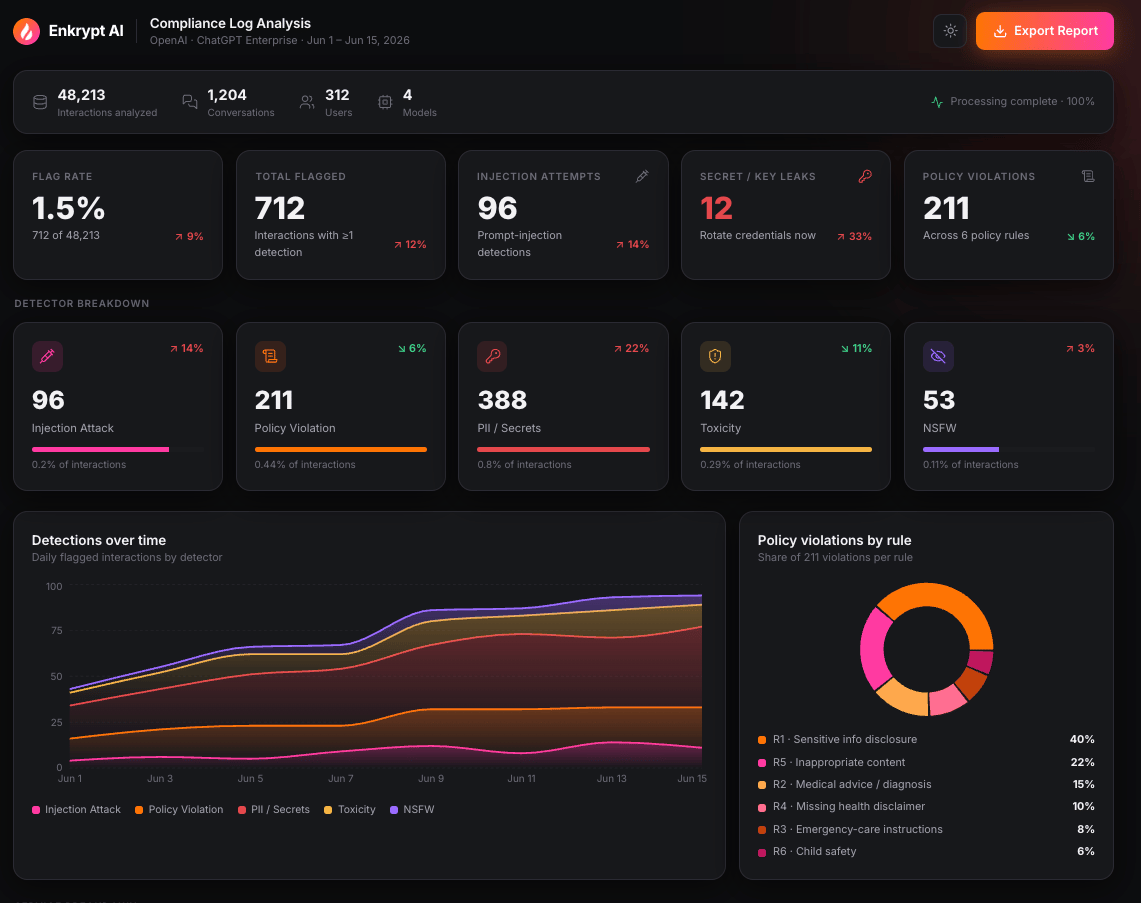The width and height of the screenshot is (1141, 903).
Task: Click the Injection Attack pink progress bar
Action: point(100,450)
